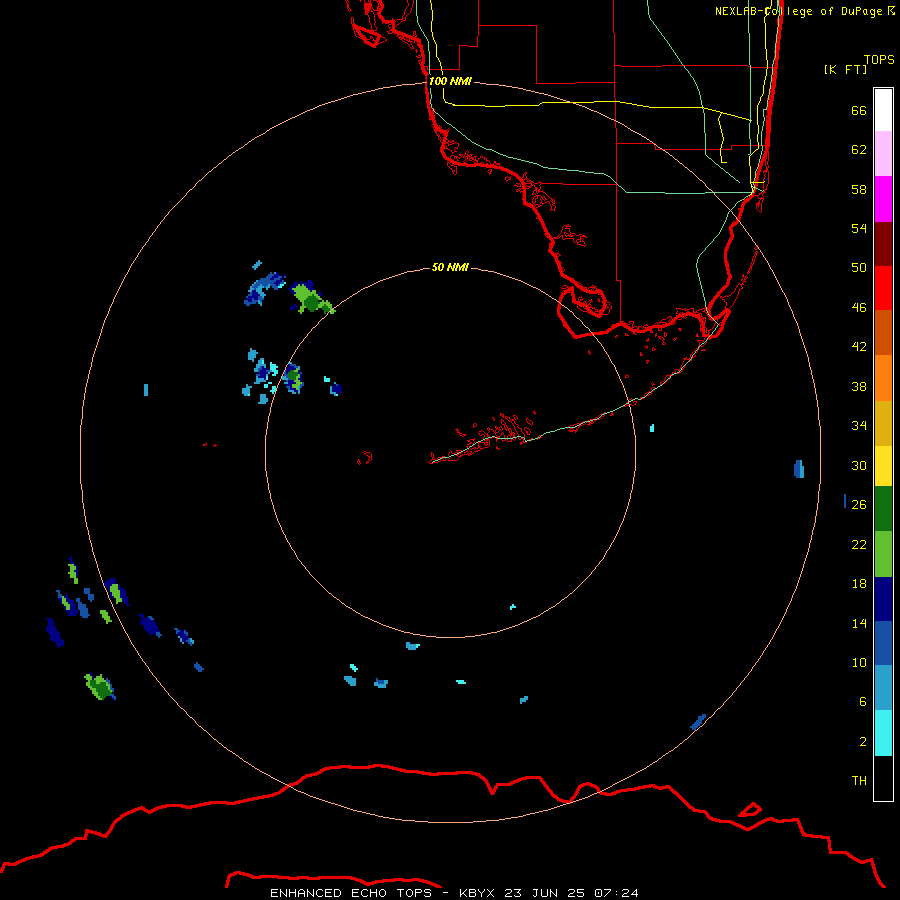This screenshot has width=900, height=900.
Task: Select the light pink legend swatch
Action: tap(883, 153)
